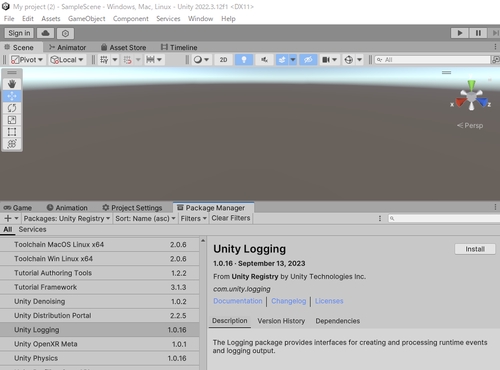Toggle Persp projection label
This screenshot has width=500, height=370.
point(470,125)
